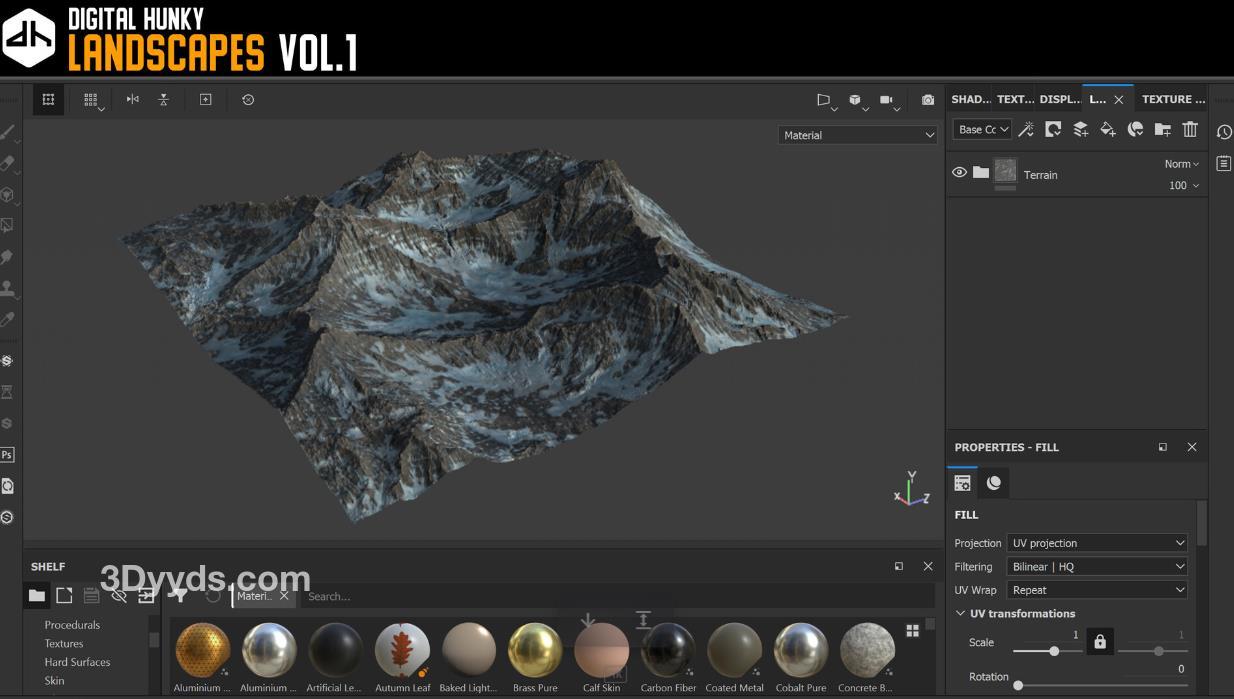1234x699 pixels.
Task: Click the add fill layer icon
Action: (x=1107, y=129)
